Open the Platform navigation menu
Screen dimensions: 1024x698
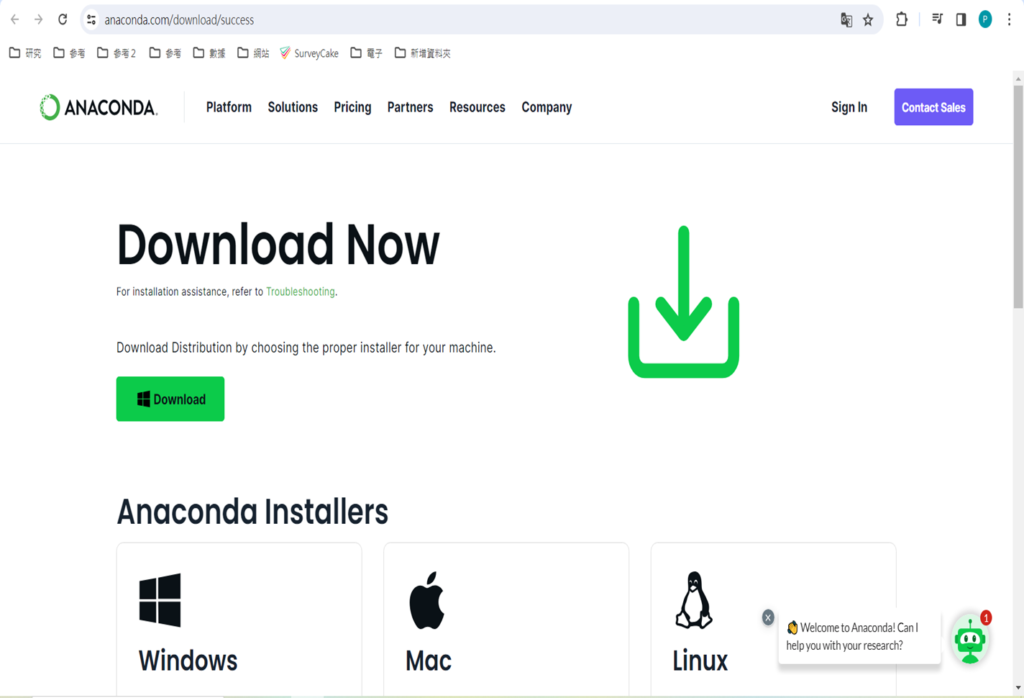tap(229, 107)
